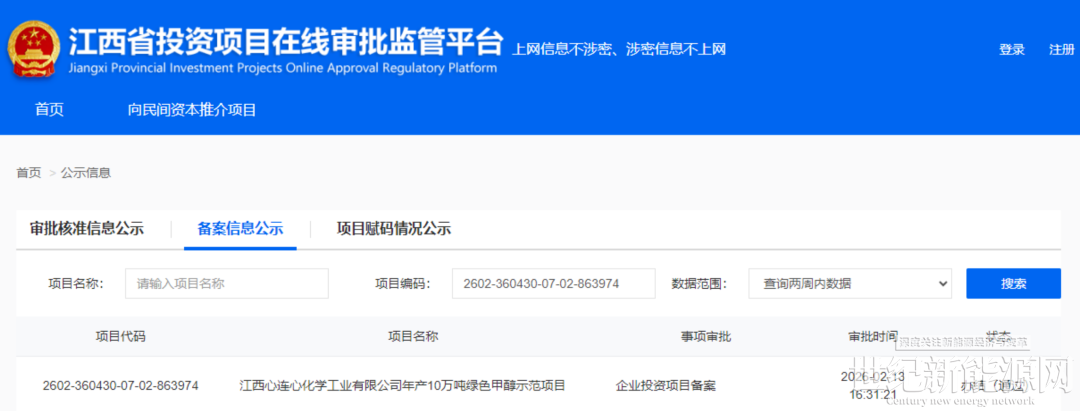Click the 企业投资项目备案 cell in the row
1080x411 pixels.
click(666, 385)
